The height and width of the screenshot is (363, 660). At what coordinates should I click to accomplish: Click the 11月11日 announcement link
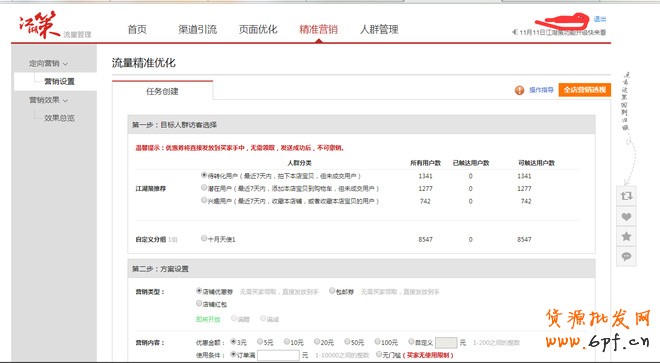point(562,32)
